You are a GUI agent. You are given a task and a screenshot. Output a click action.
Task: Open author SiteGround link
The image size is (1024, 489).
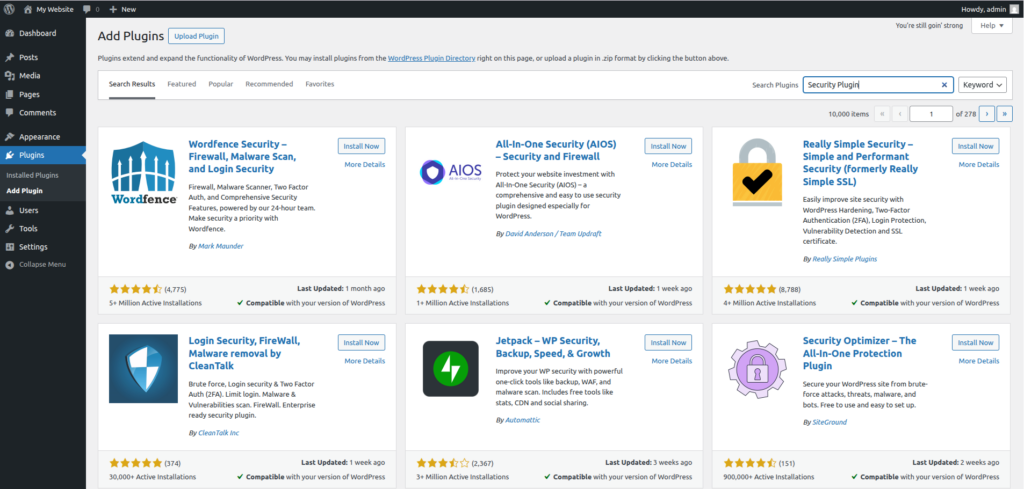(x=829, y=422)
